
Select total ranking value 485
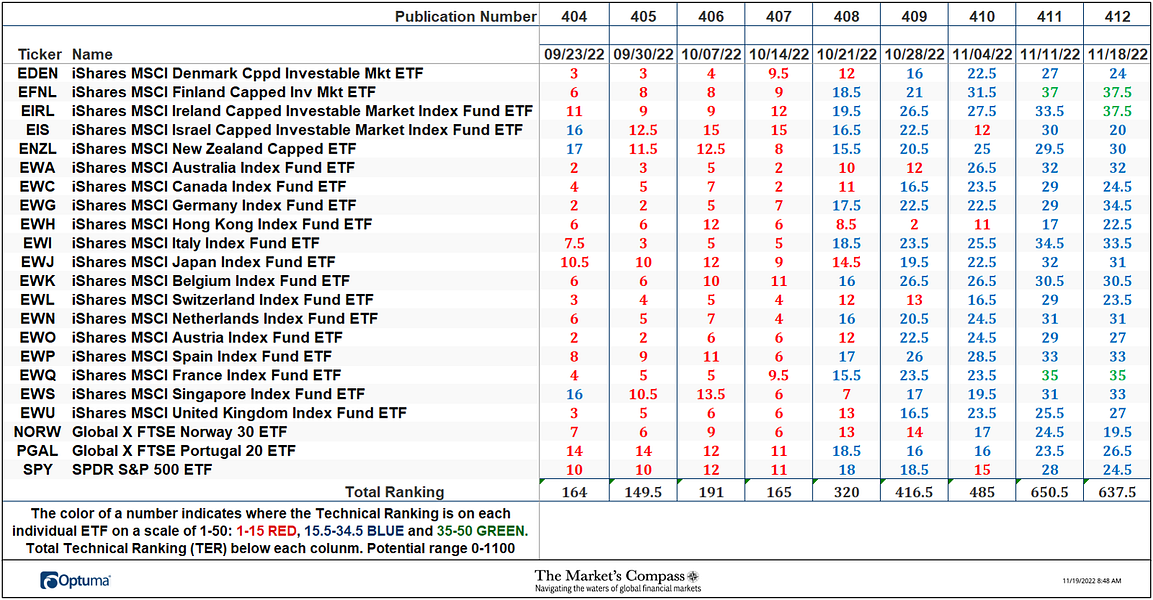coord(982,492)
